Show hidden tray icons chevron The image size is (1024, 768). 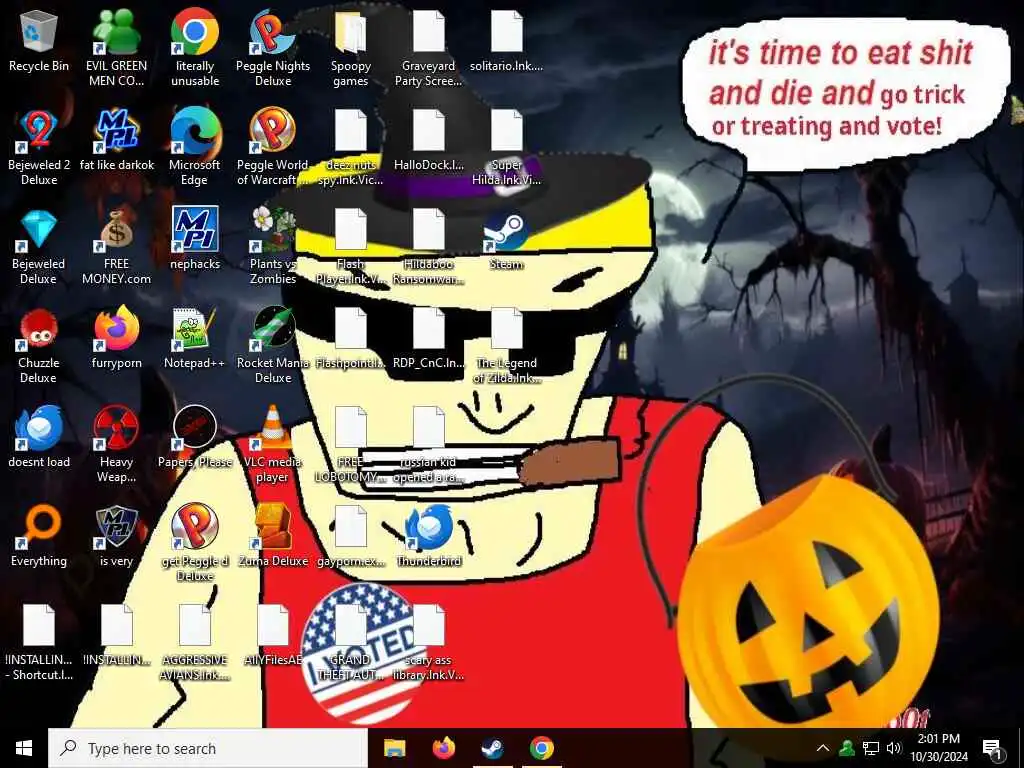pyautogui.click(x=823, y=748)
